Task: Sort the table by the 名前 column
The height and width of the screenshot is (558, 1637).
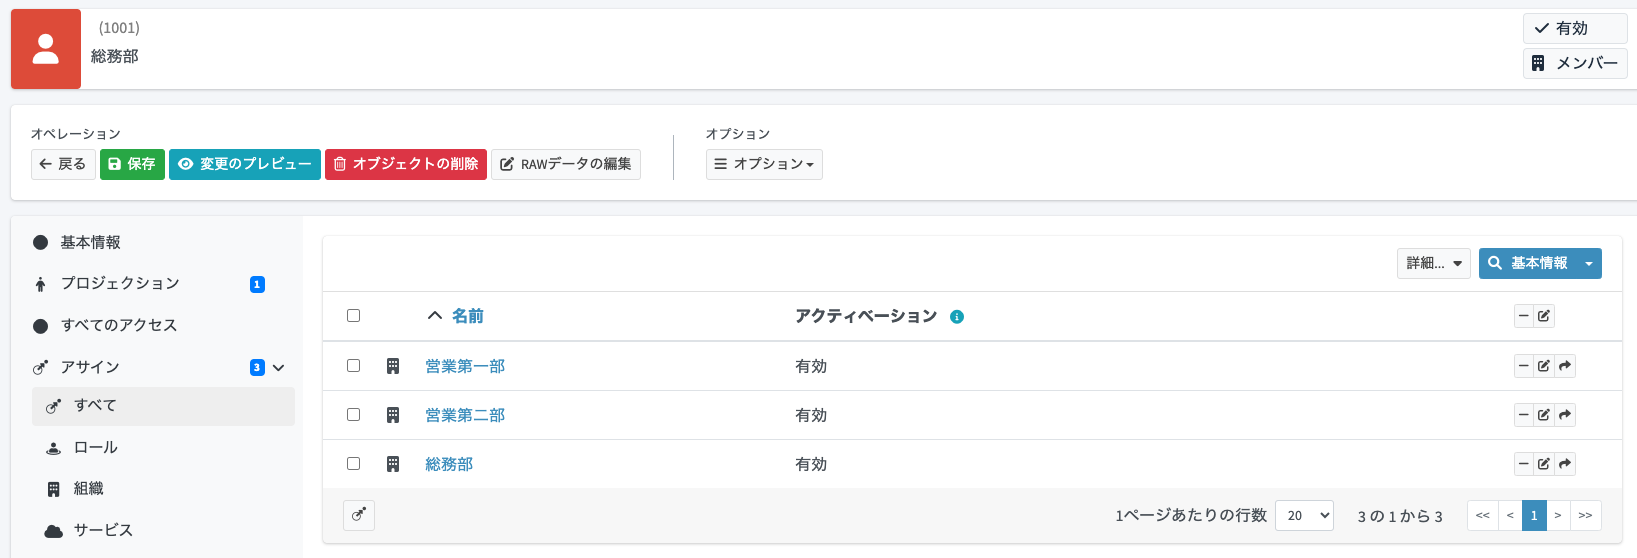Action: pos(467,316)
